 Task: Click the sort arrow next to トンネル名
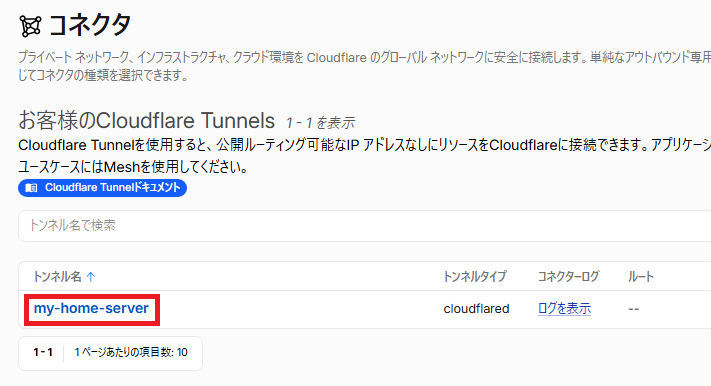pyautogui.click(x=91, y=277)
